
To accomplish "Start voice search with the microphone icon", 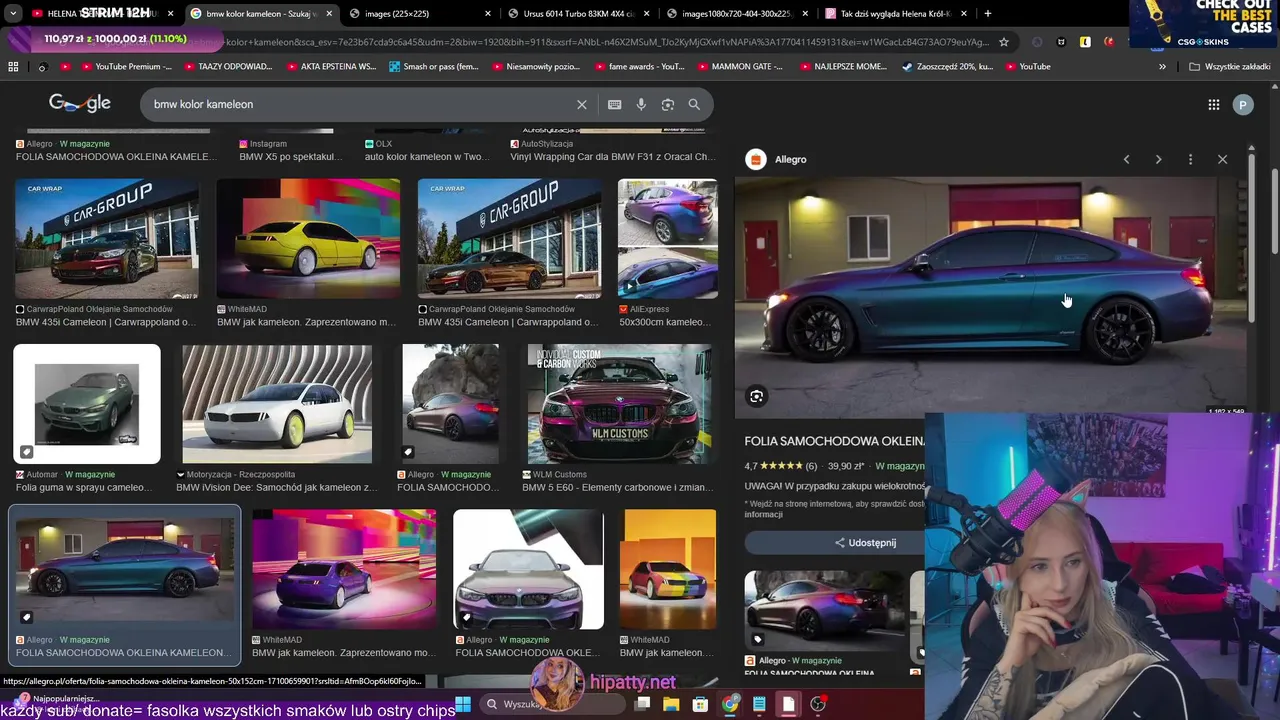I will [x=641, y=104].
